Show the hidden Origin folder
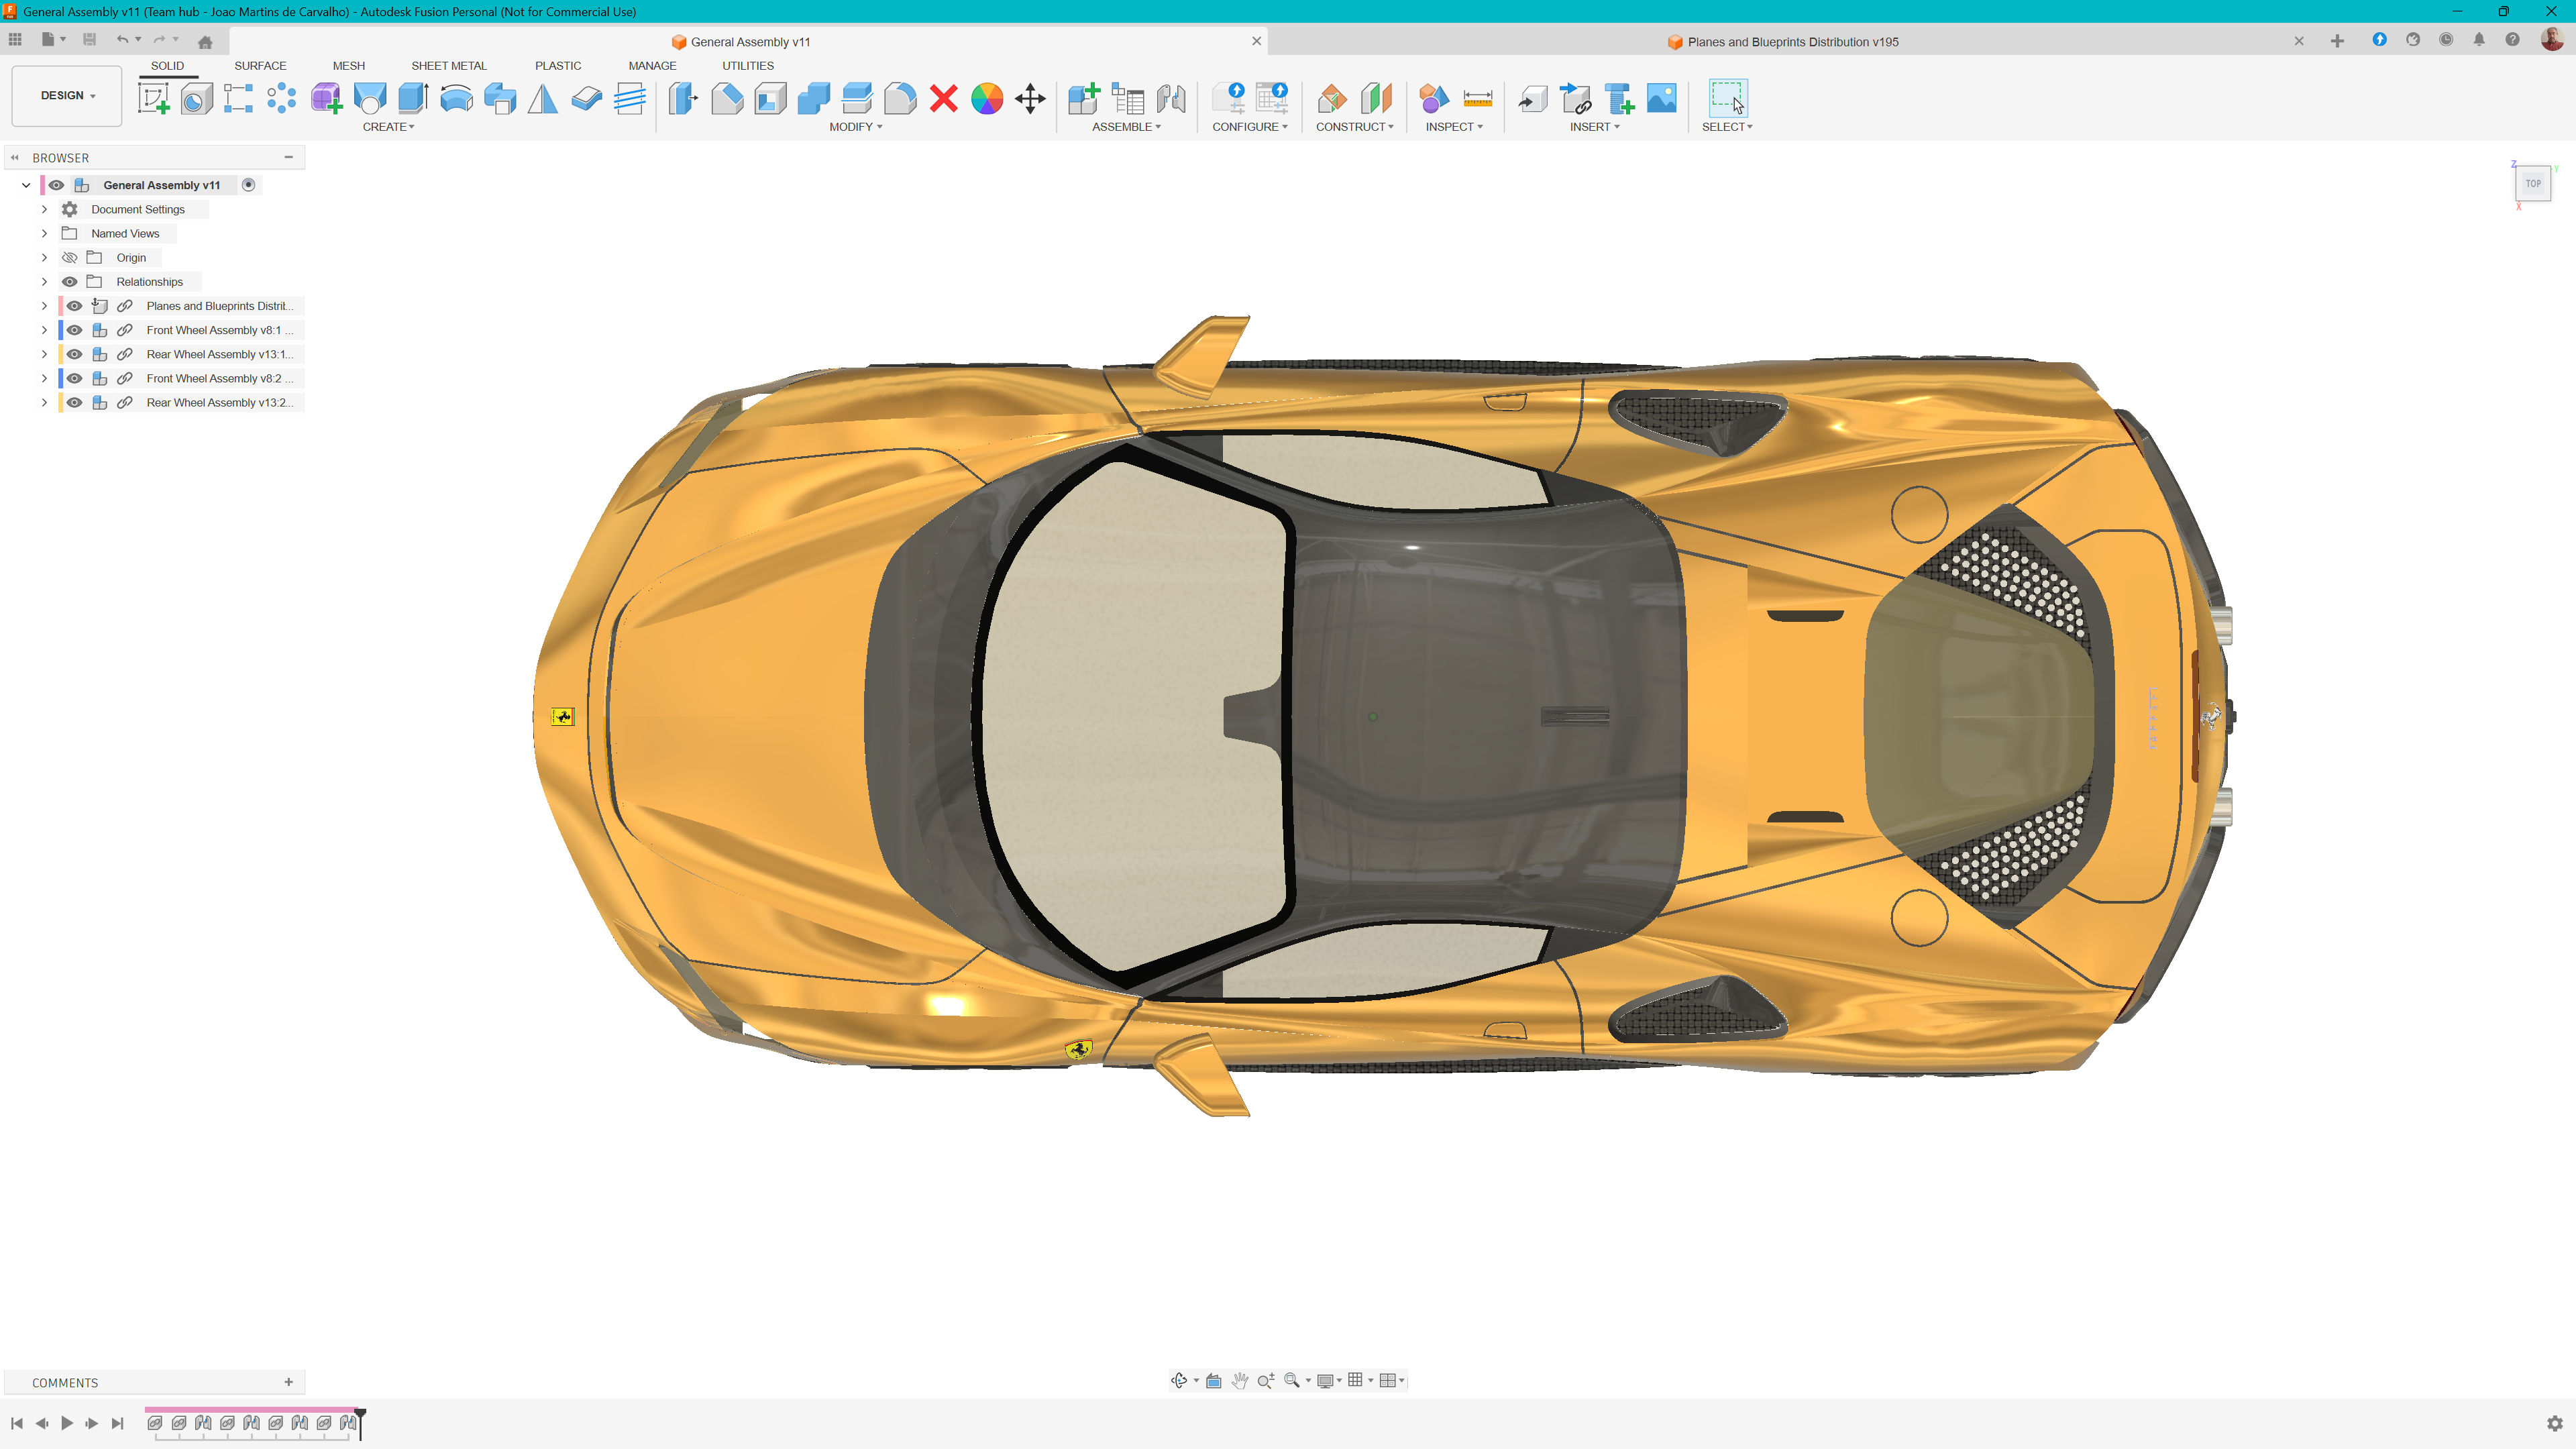This screenshot has width=2576, height=1449. (x=70, y=258)
